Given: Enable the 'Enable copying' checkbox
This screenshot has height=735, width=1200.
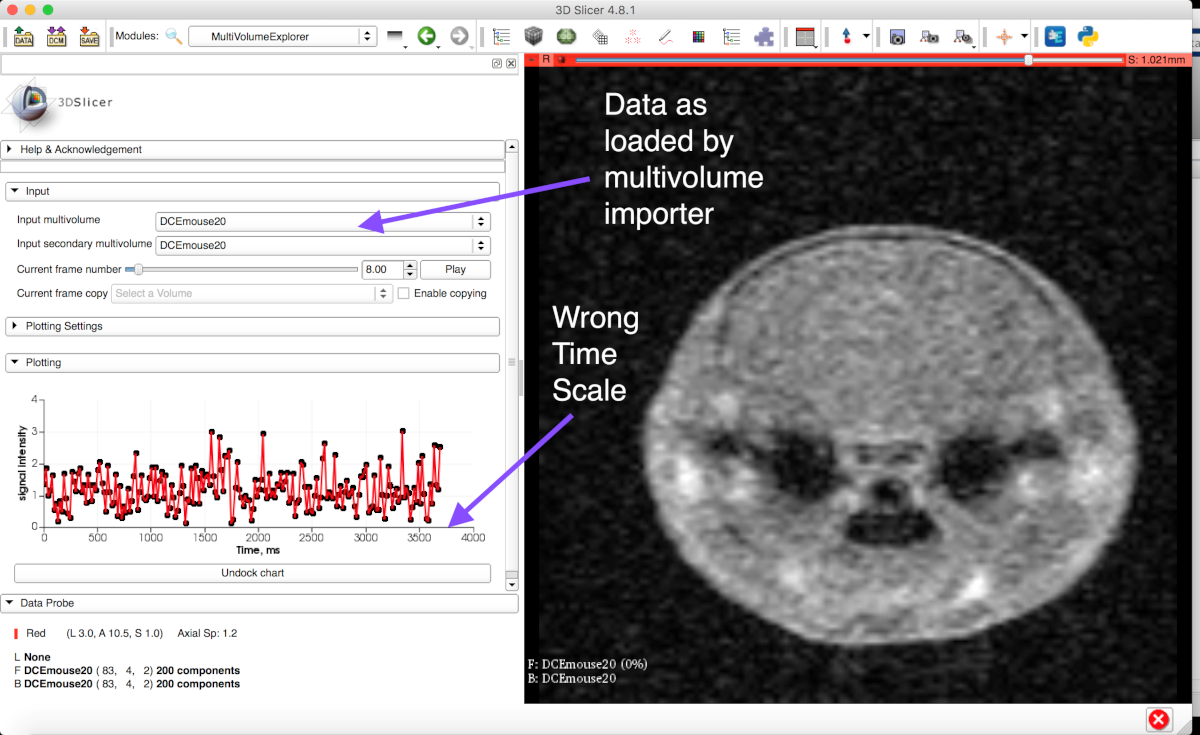Looking at the screenshot, I should point(404,294).
